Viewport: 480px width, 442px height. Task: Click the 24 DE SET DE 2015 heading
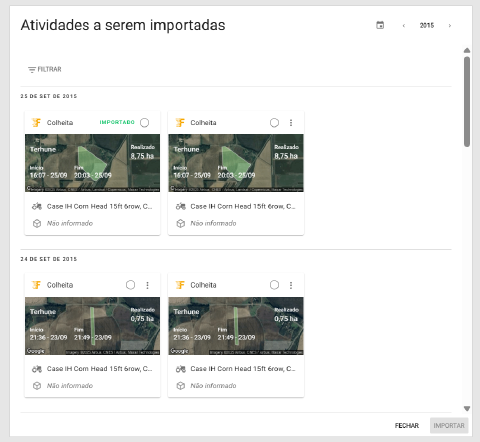[x=49, y=259]
